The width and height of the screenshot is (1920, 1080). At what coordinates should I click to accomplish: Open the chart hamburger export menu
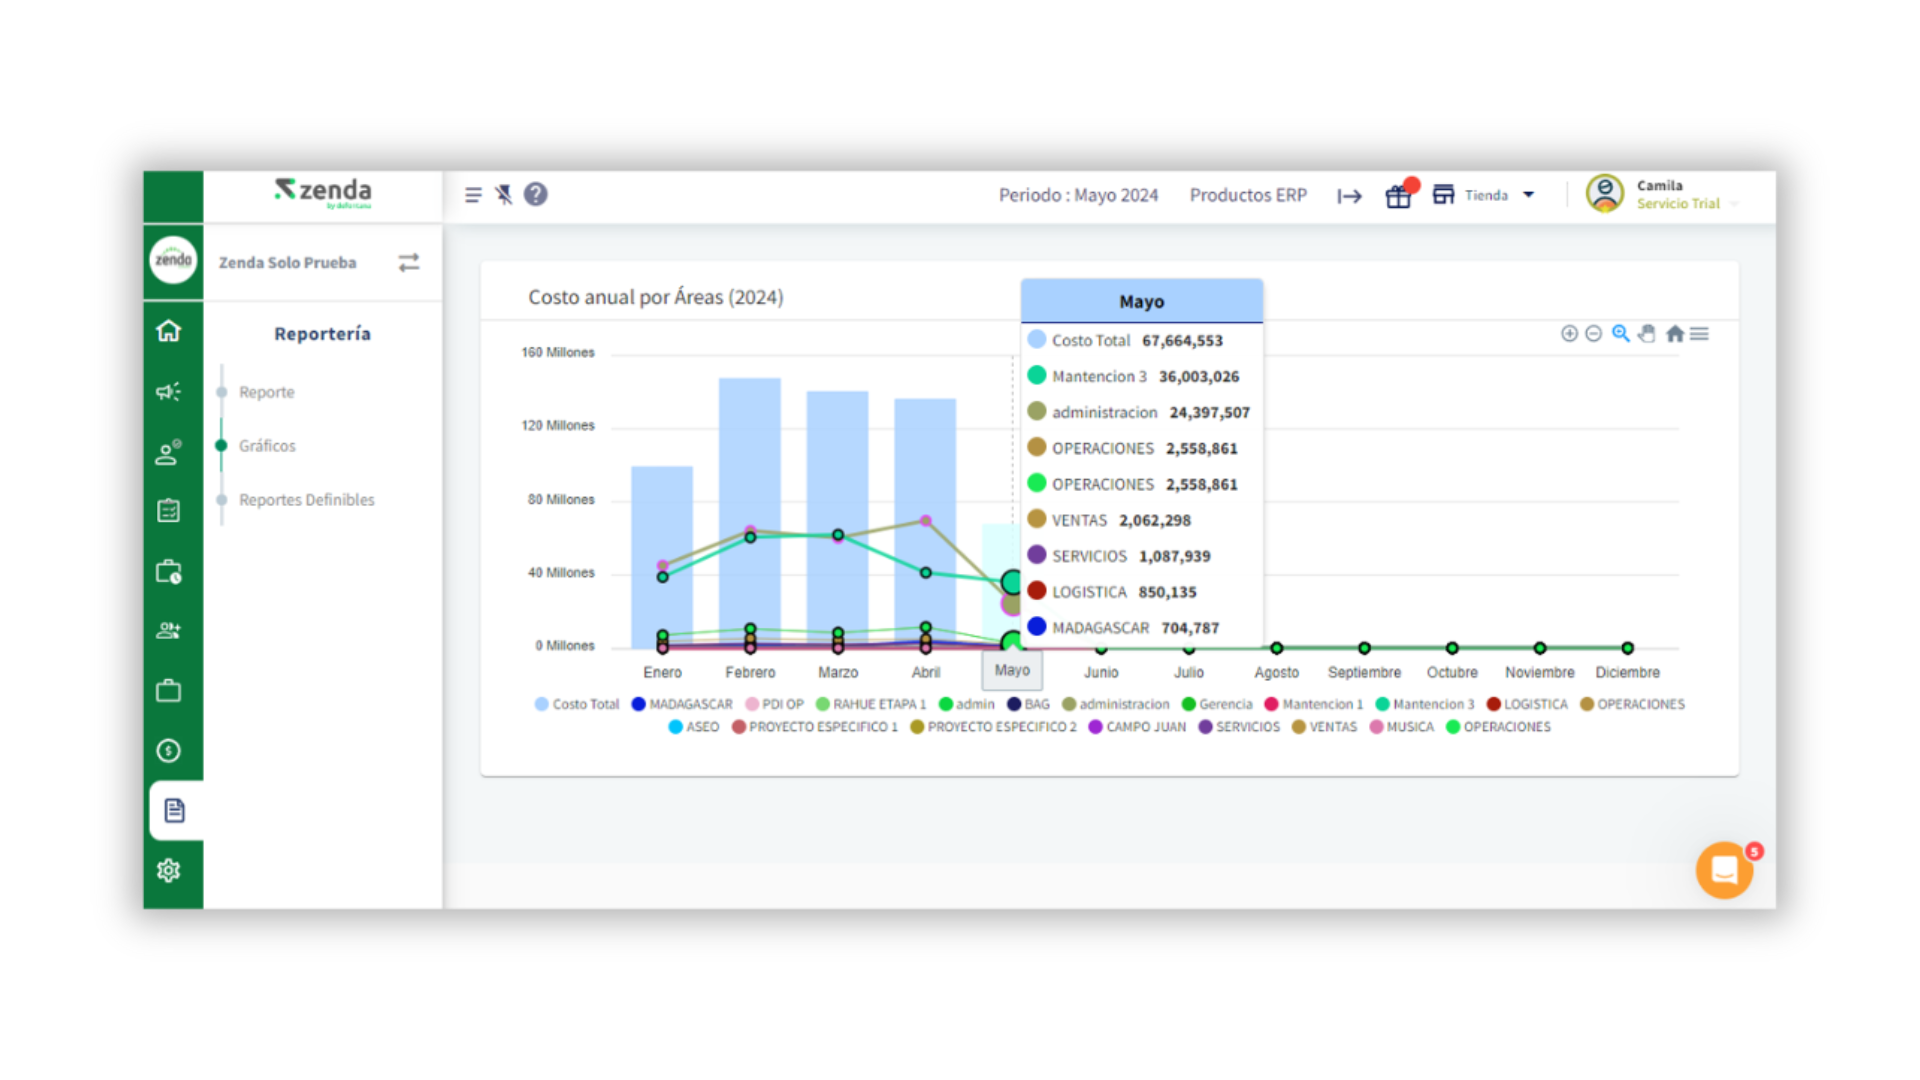point(1700,334)
